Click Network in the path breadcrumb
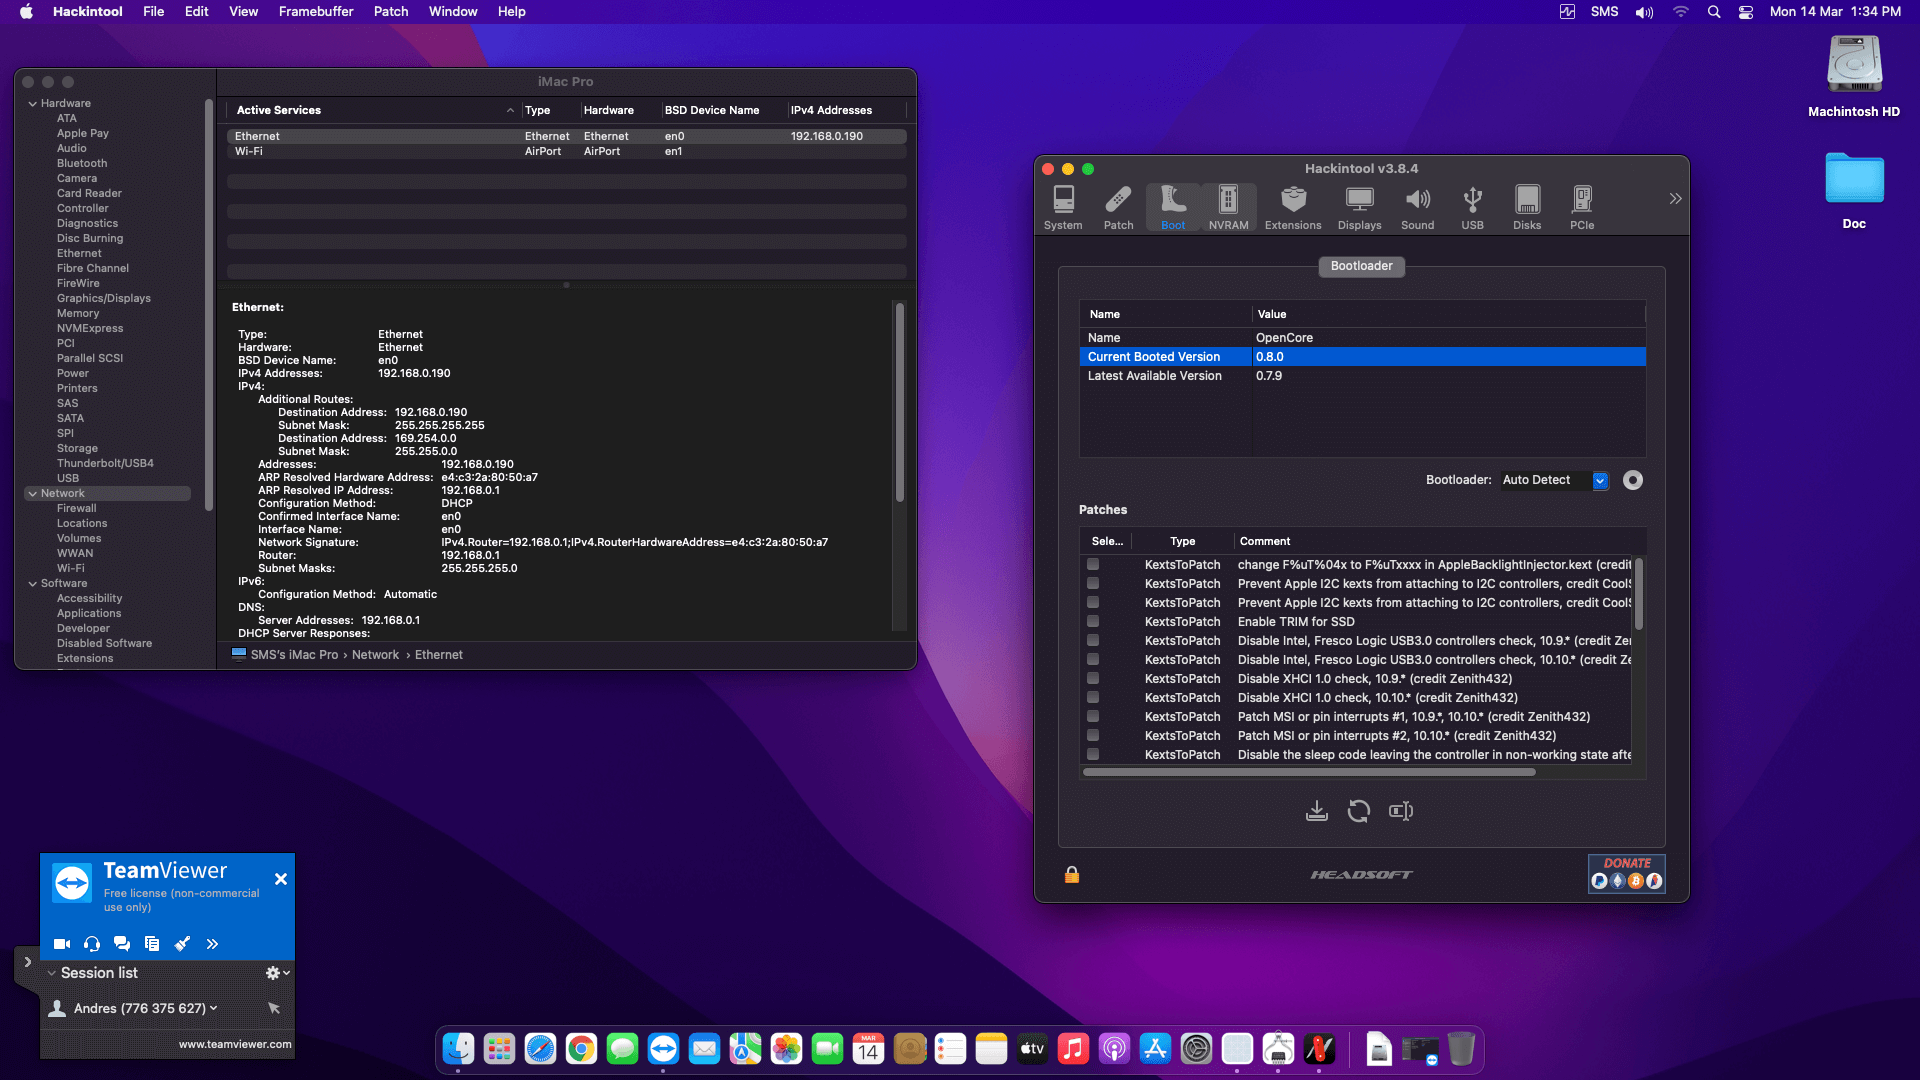The image size is (1920, 1080). [375, 655]
